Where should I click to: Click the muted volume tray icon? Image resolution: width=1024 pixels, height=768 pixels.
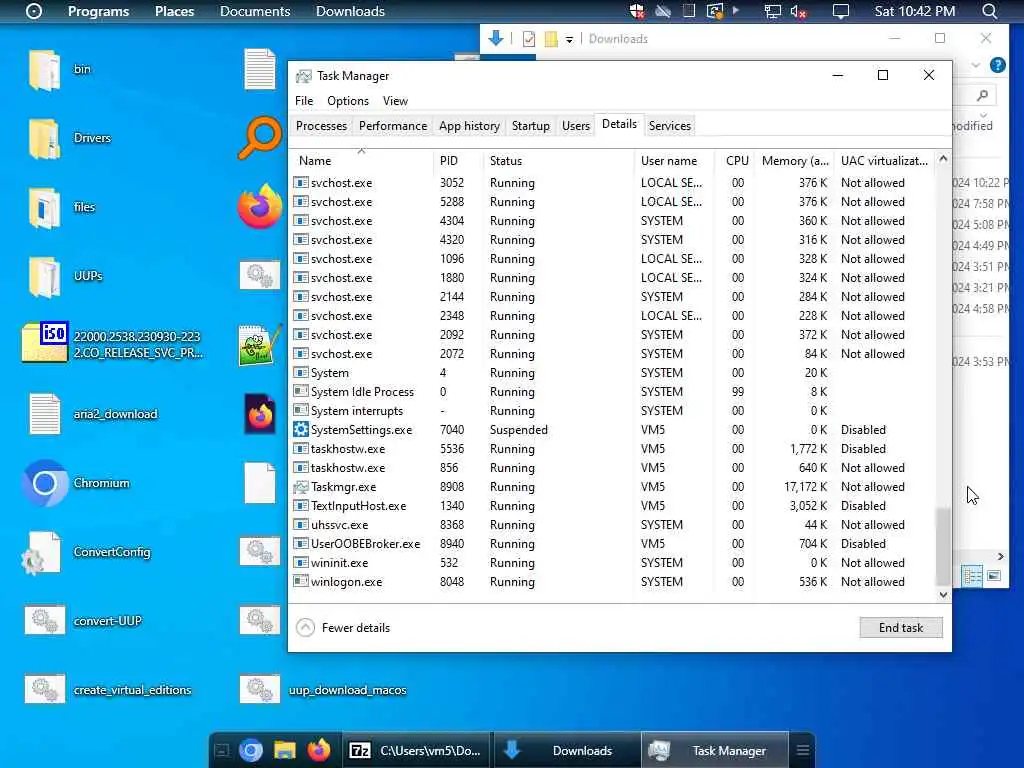coord(798,11)
